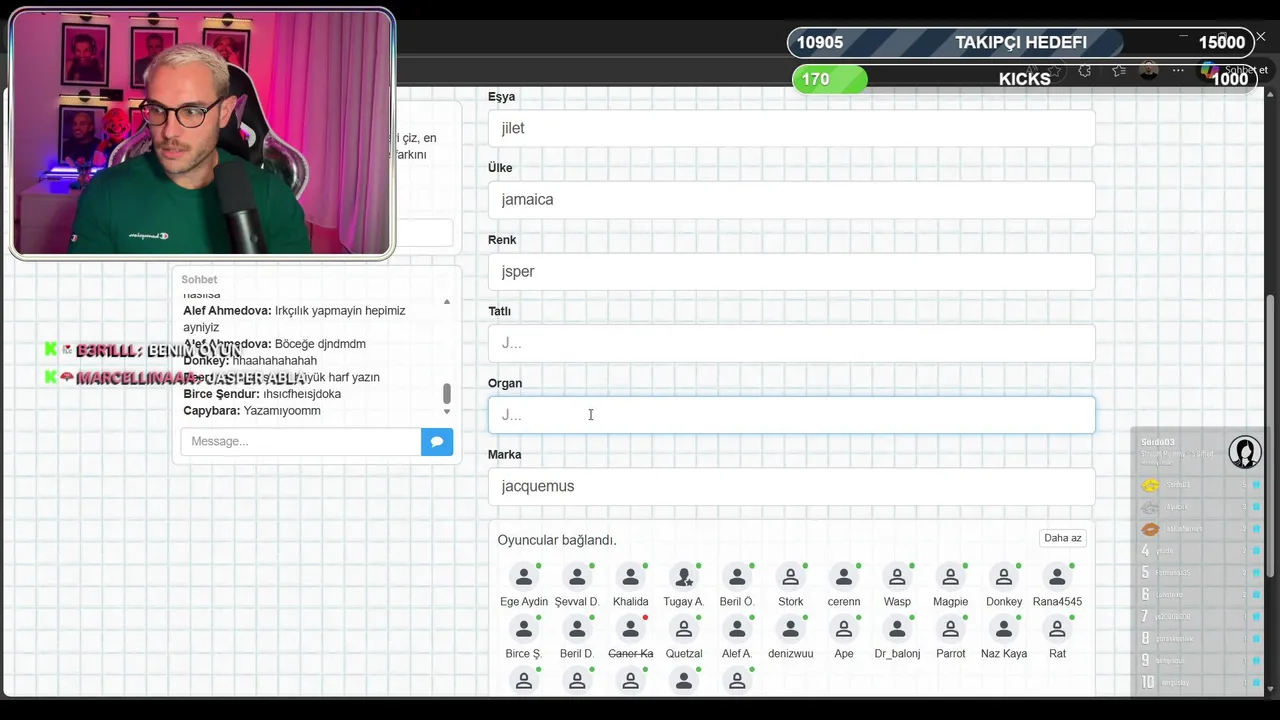Click the Organ field label
Image resolution: width=1280 pixels, height=720 pixels.
pos(505,383)
